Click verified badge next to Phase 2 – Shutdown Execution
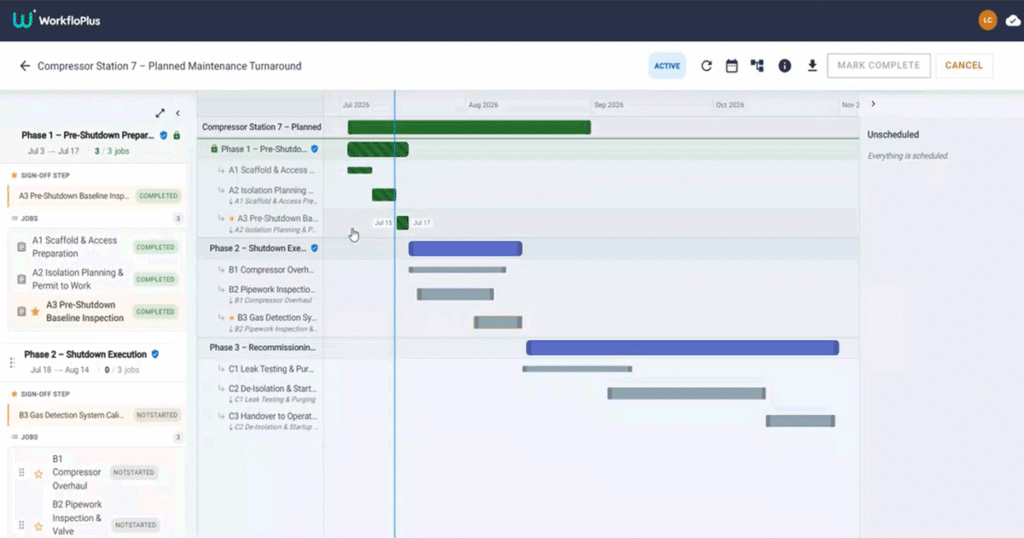Image resolution: width=1024 pixels, height=538 pixels. coord(155,354)
